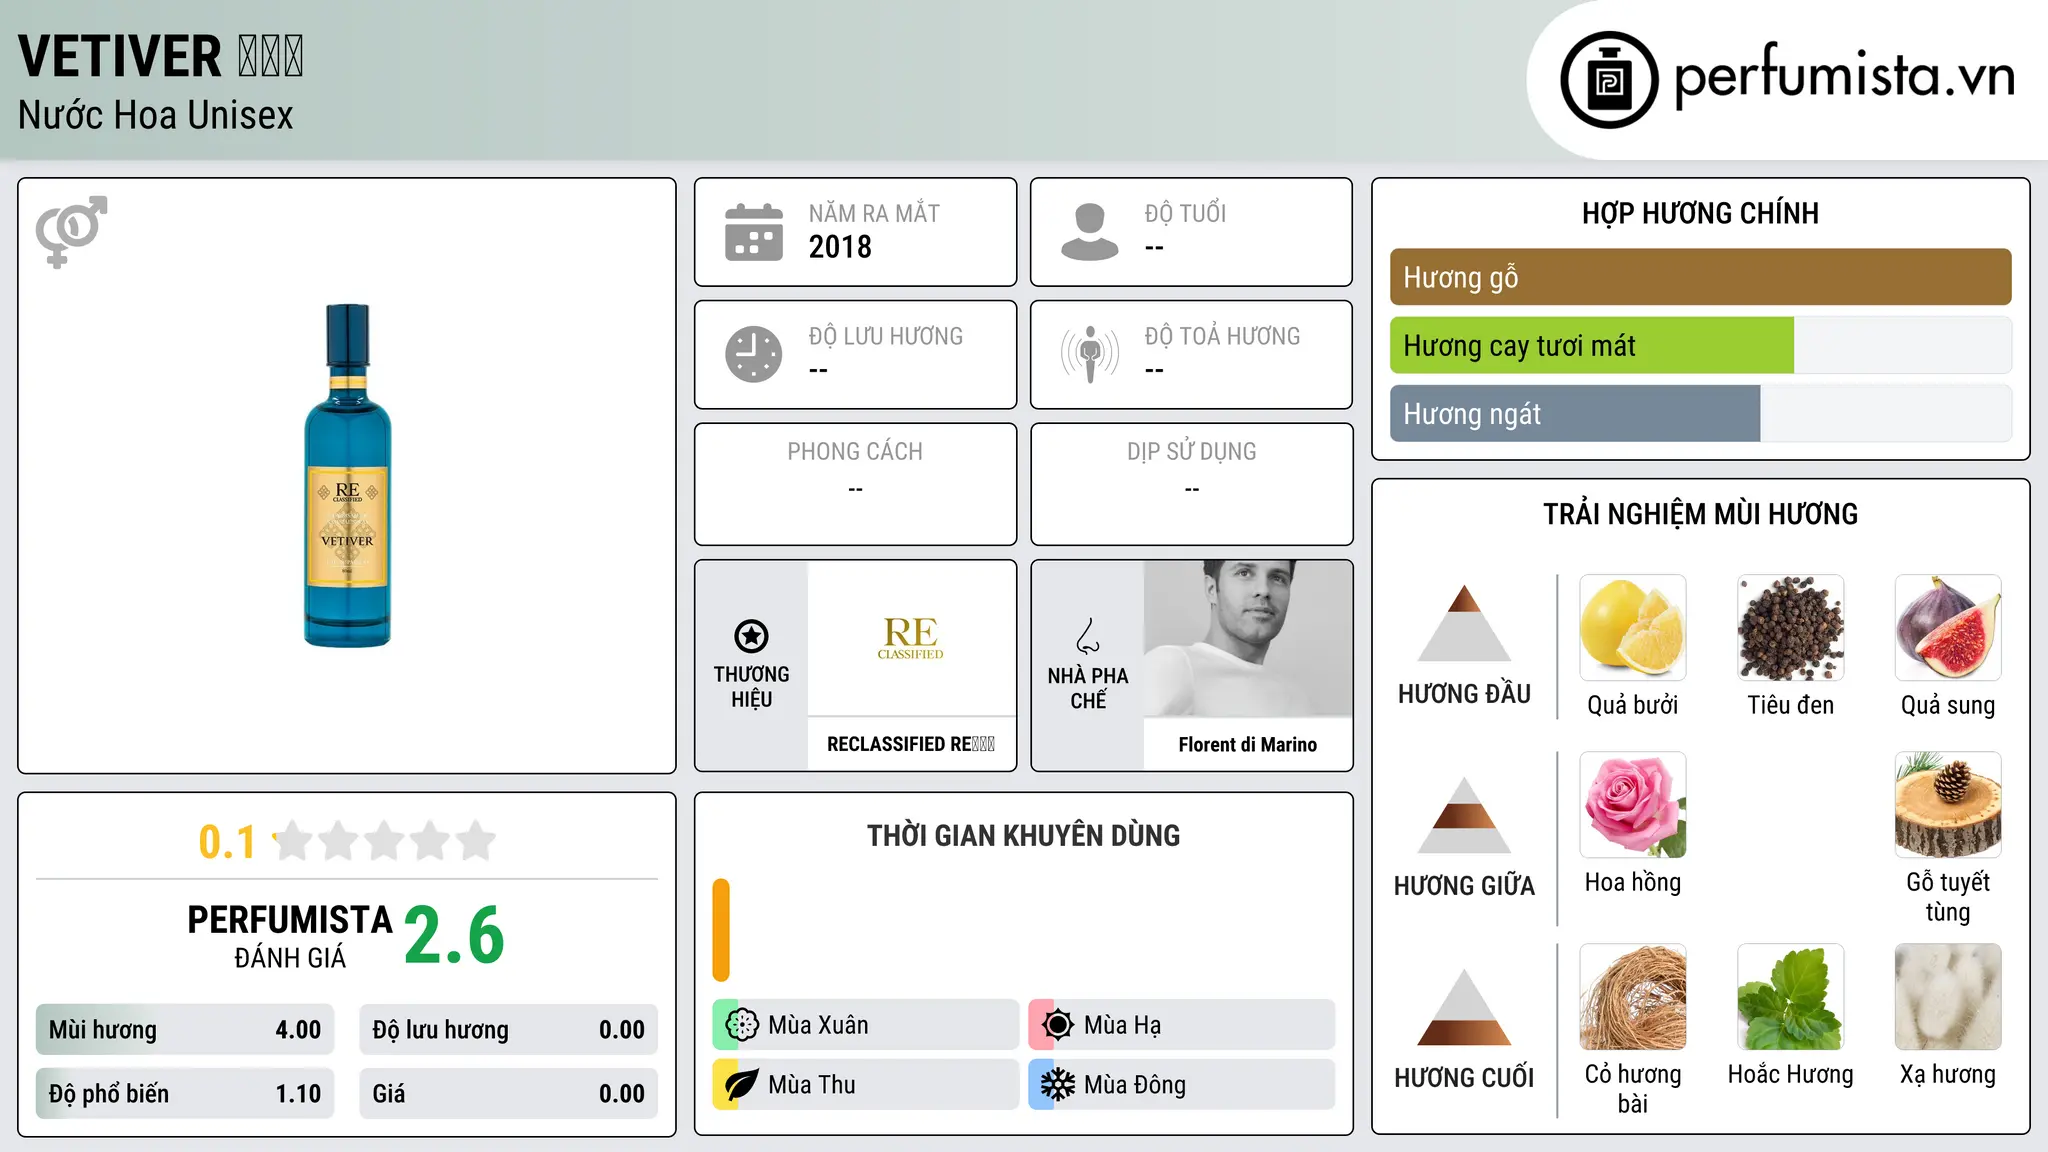Select the Mùa Đông season label
The image size is (2048, 1152).
point(1135,1085)
